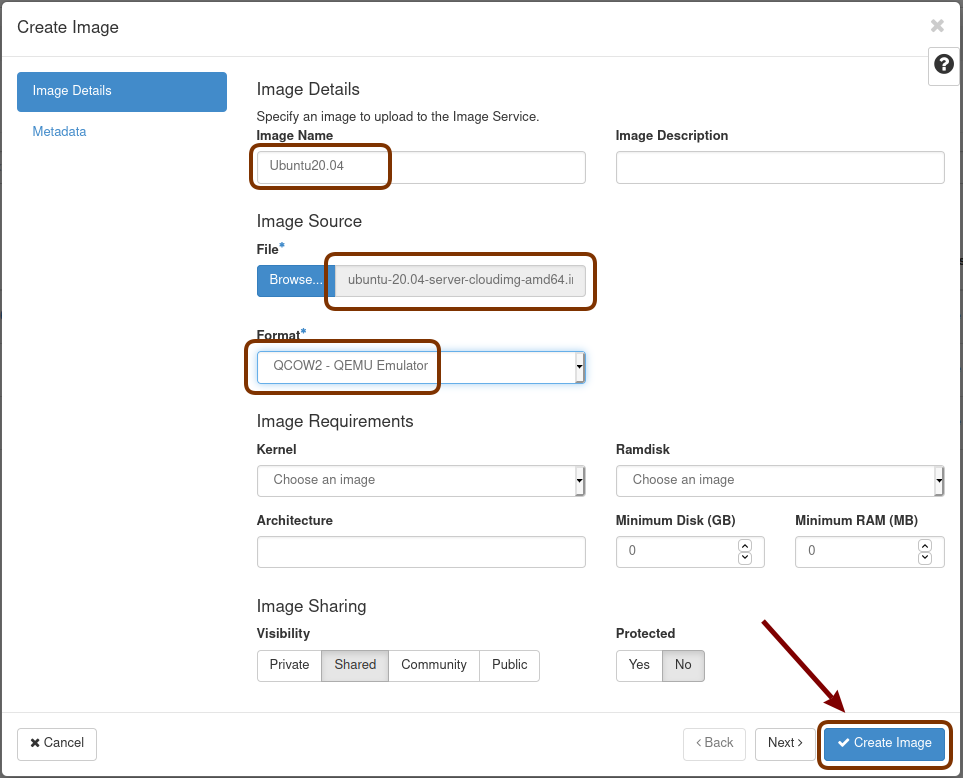Increase the Minimum Disk value with up arrow
The image size is (963, 778).
744,545
